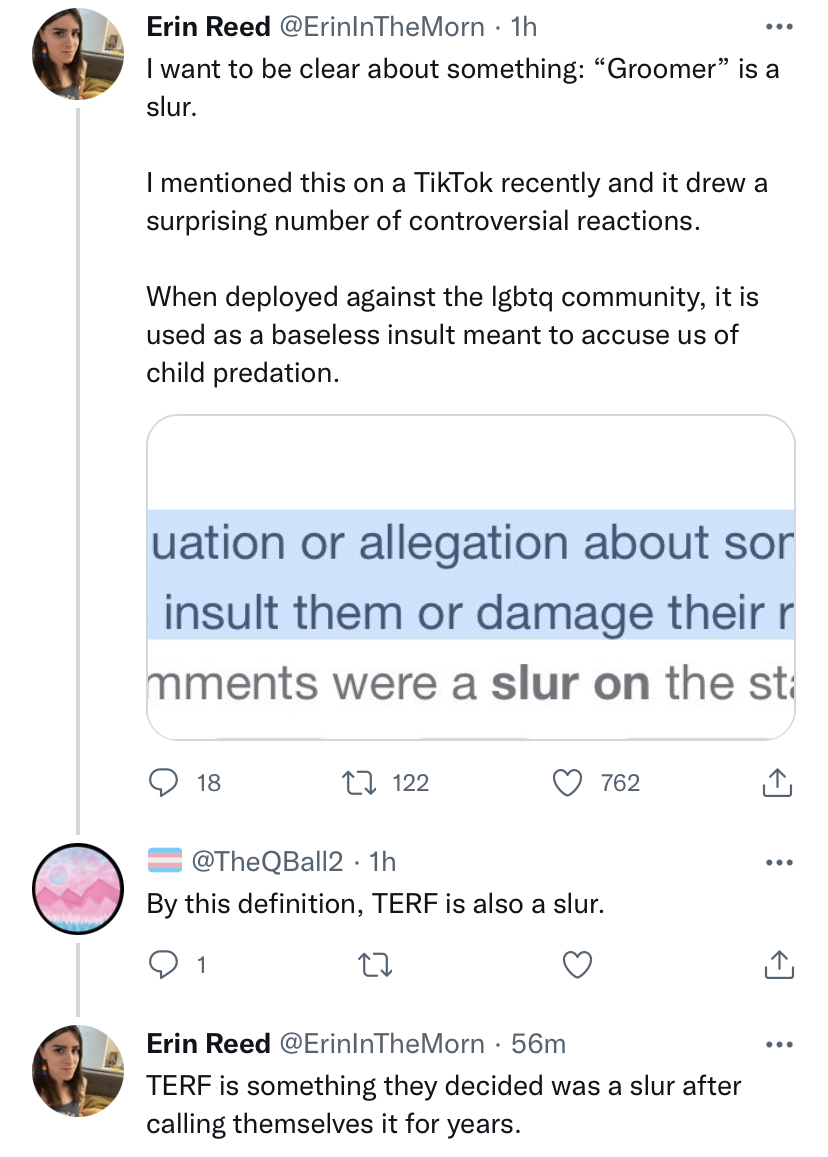
Task: Like TheQBall2's reply tweet
Action: (578, 964)
